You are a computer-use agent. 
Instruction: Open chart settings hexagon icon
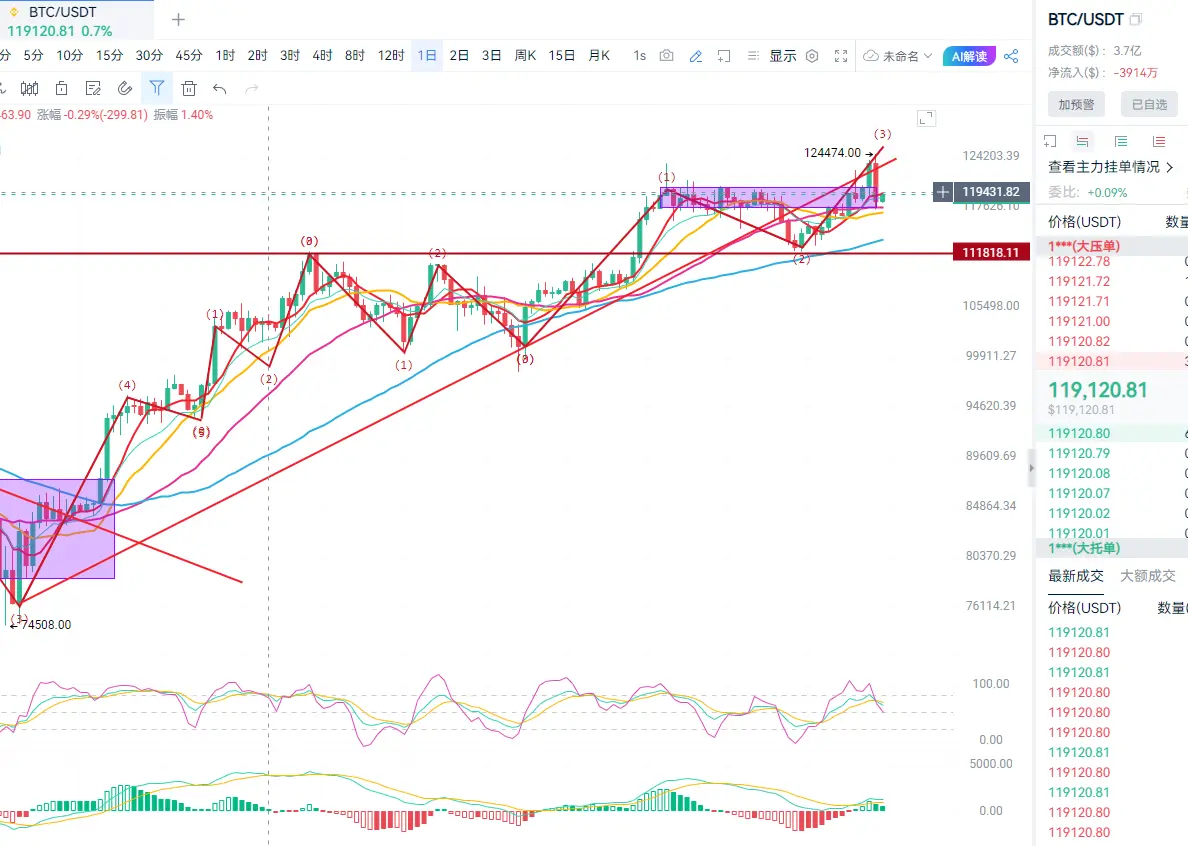coord(811,56)
